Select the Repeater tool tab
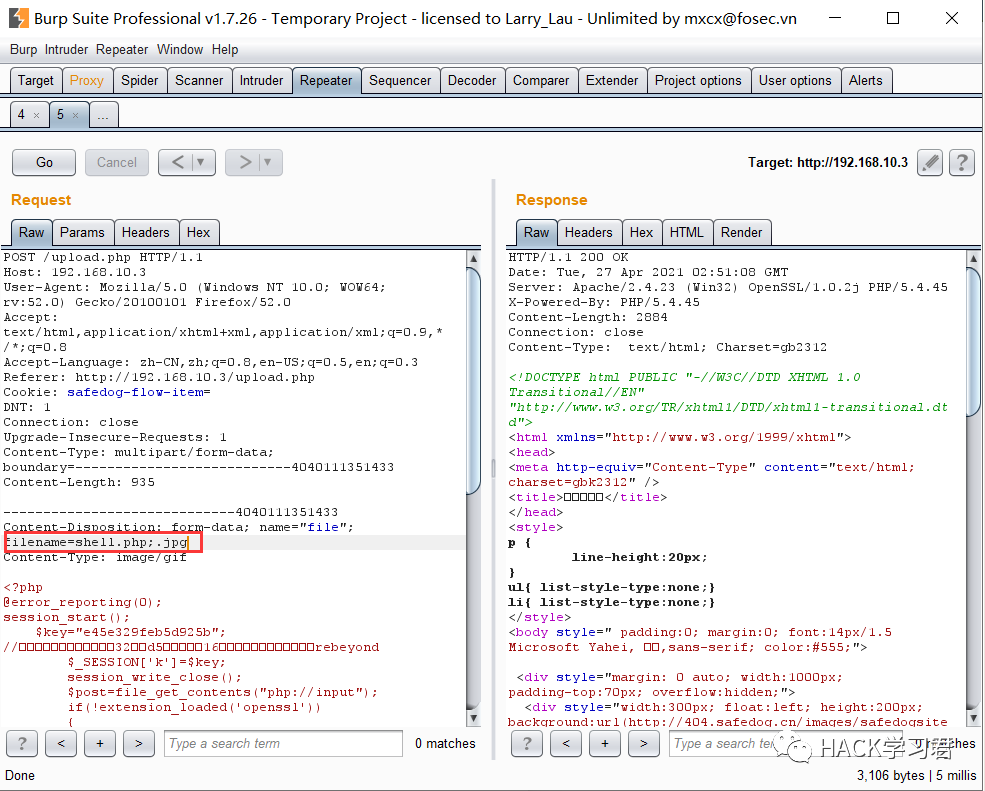The height and width of the screenshot is (791, 985). pos(326,80)
